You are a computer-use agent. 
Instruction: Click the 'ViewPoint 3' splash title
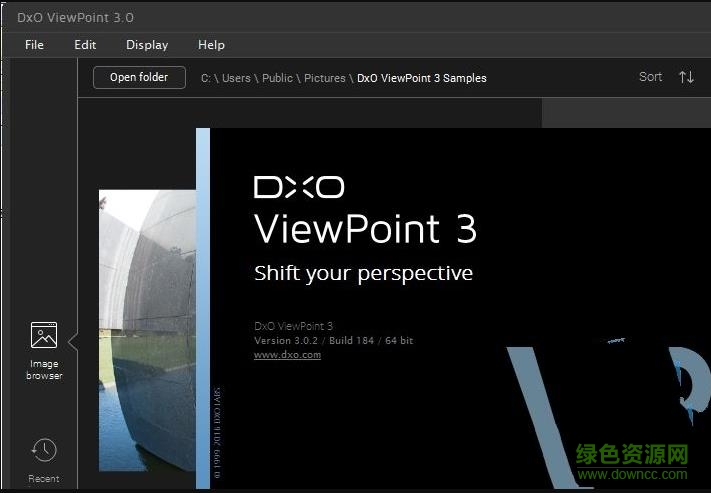tap(365, 228)
